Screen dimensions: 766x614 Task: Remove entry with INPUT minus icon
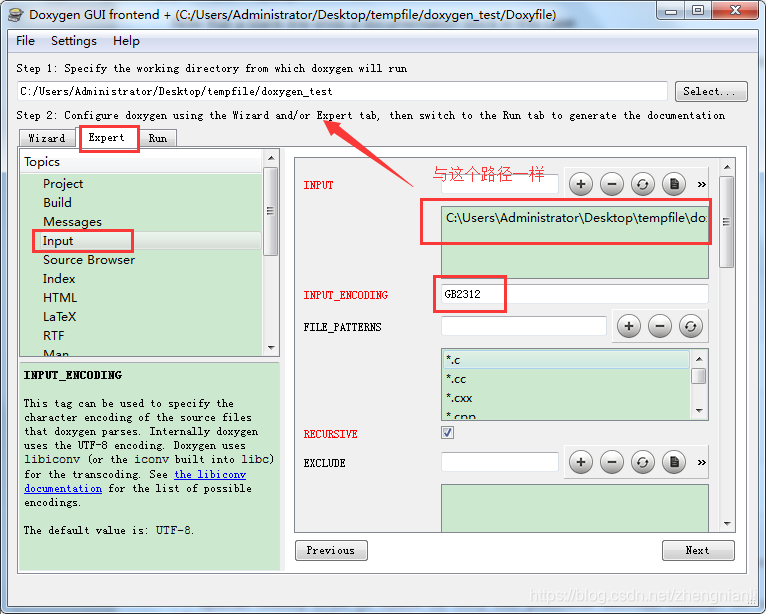[x=612, y=184]
